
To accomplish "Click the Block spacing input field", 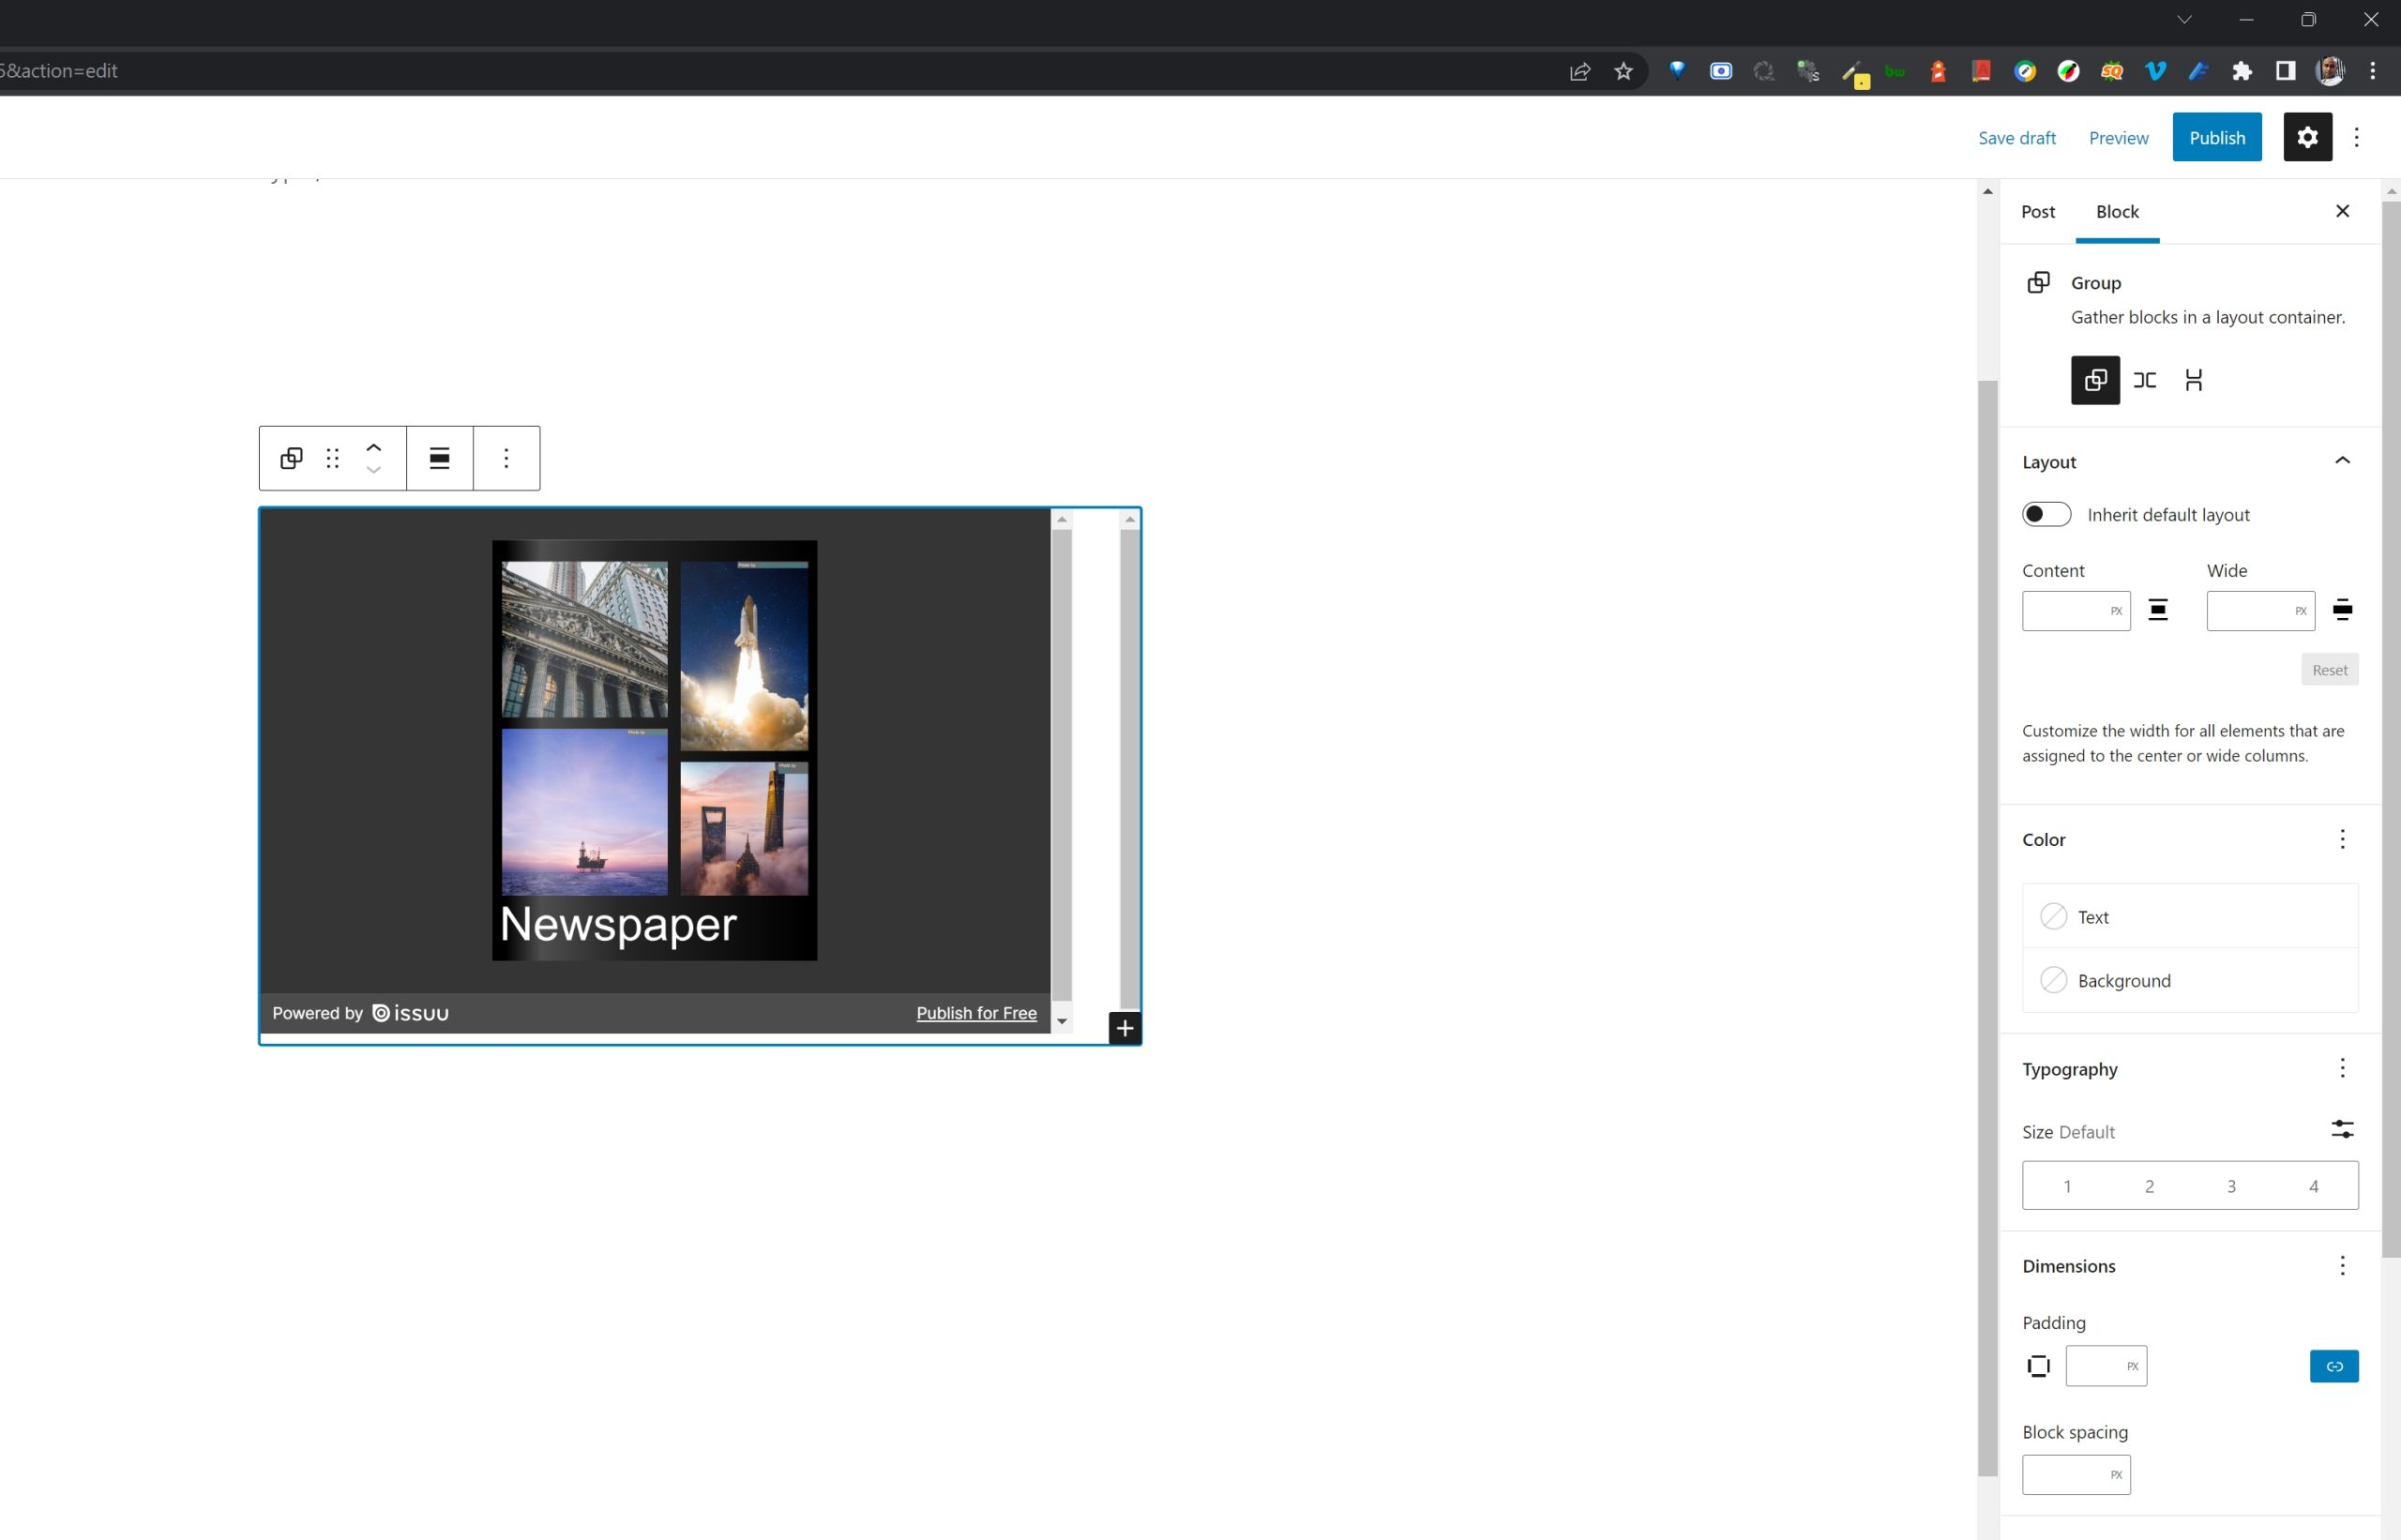I will [x=2076, y=1474].
